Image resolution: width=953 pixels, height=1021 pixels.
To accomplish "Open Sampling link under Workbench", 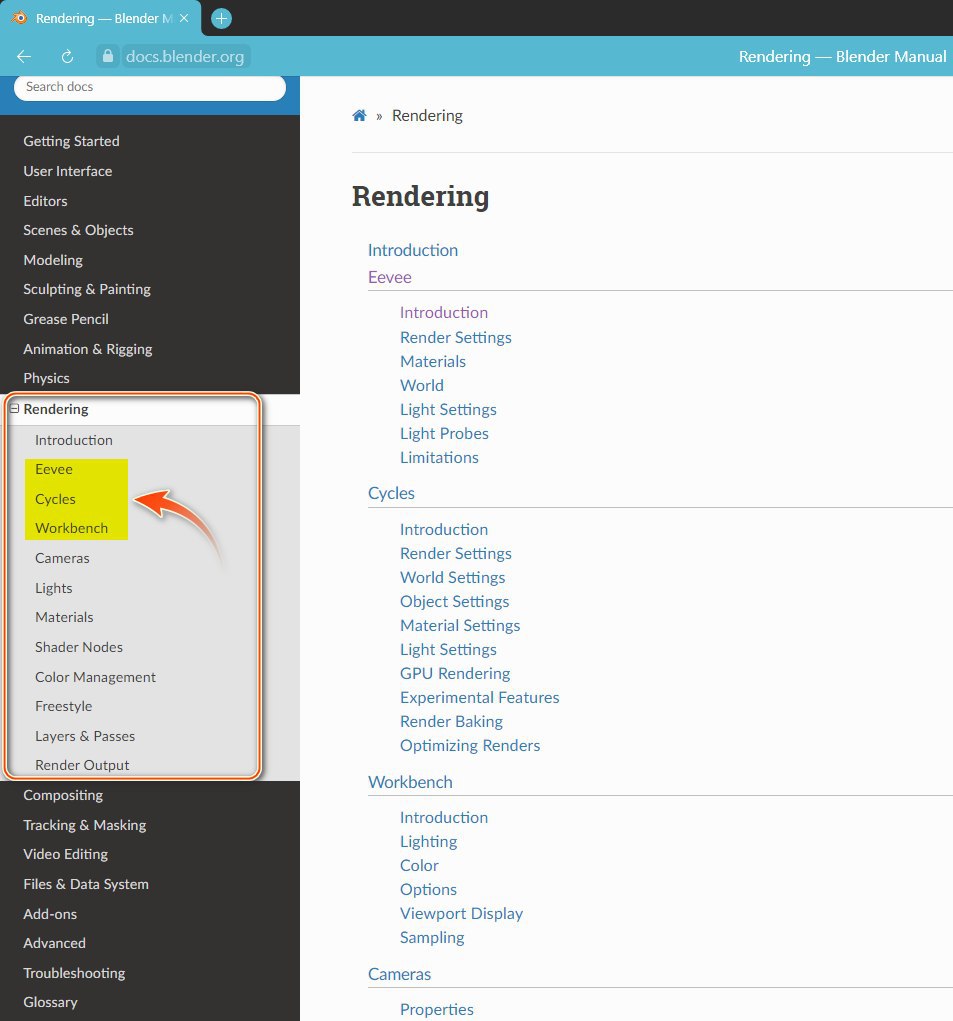I will coord(432,938).
